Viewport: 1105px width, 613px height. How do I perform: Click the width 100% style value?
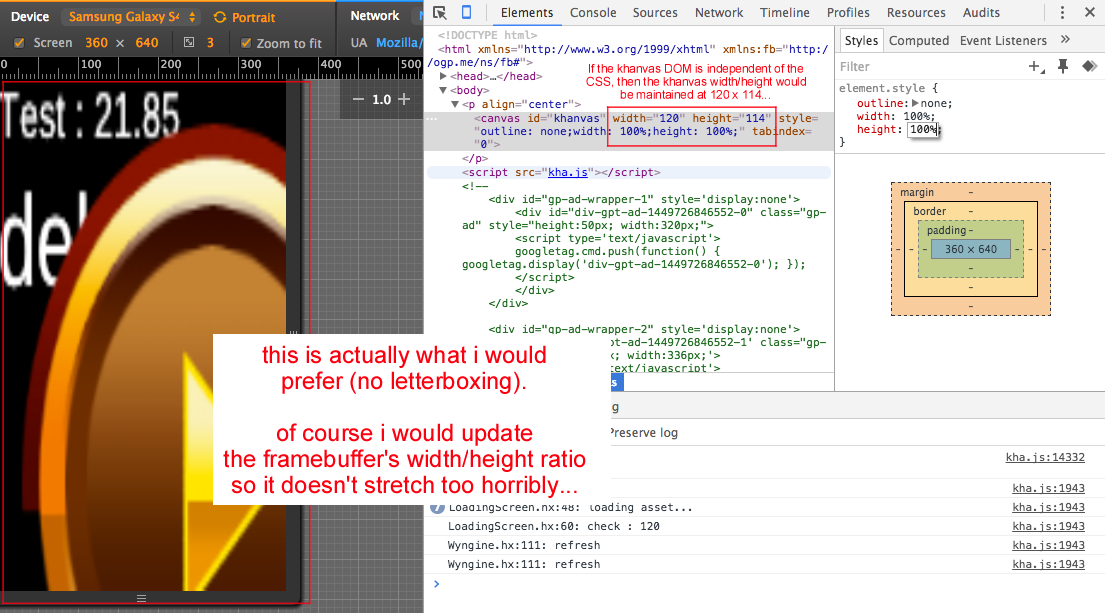point(919,116)
